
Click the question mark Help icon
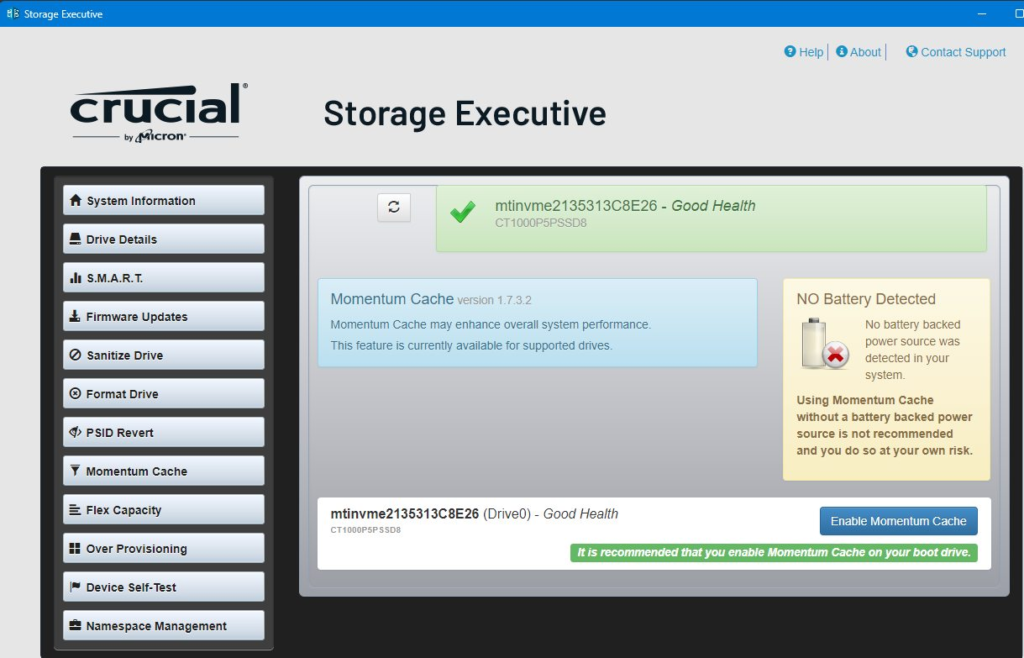pyautogui.click(x=790, y=52)
